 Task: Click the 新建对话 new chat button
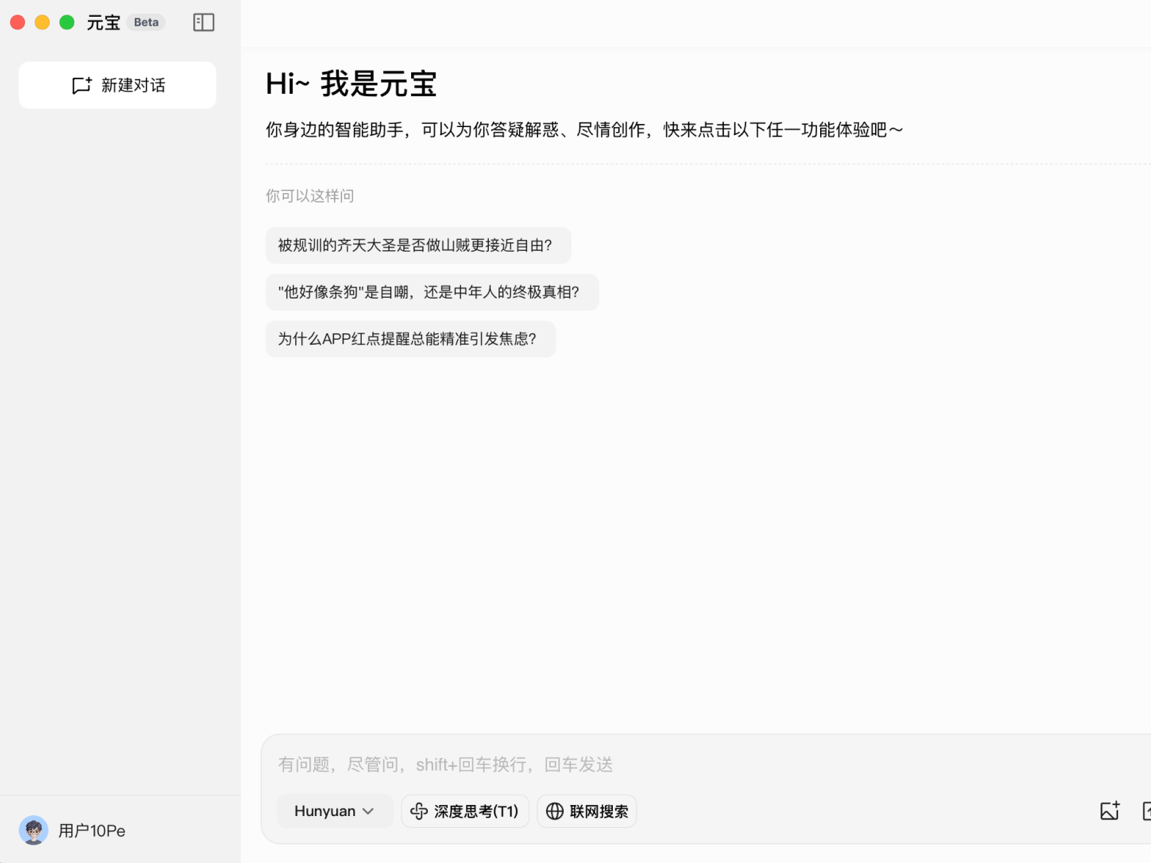pos(117,85)
